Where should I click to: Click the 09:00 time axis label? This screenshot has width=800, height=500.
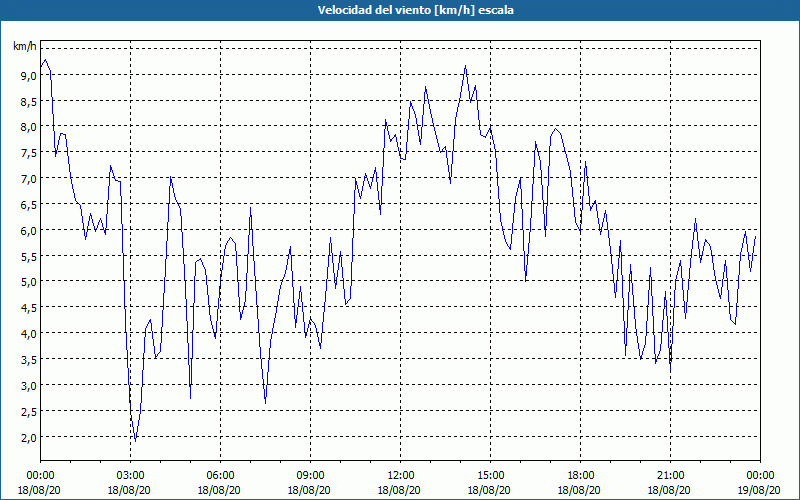pos(310,476)
